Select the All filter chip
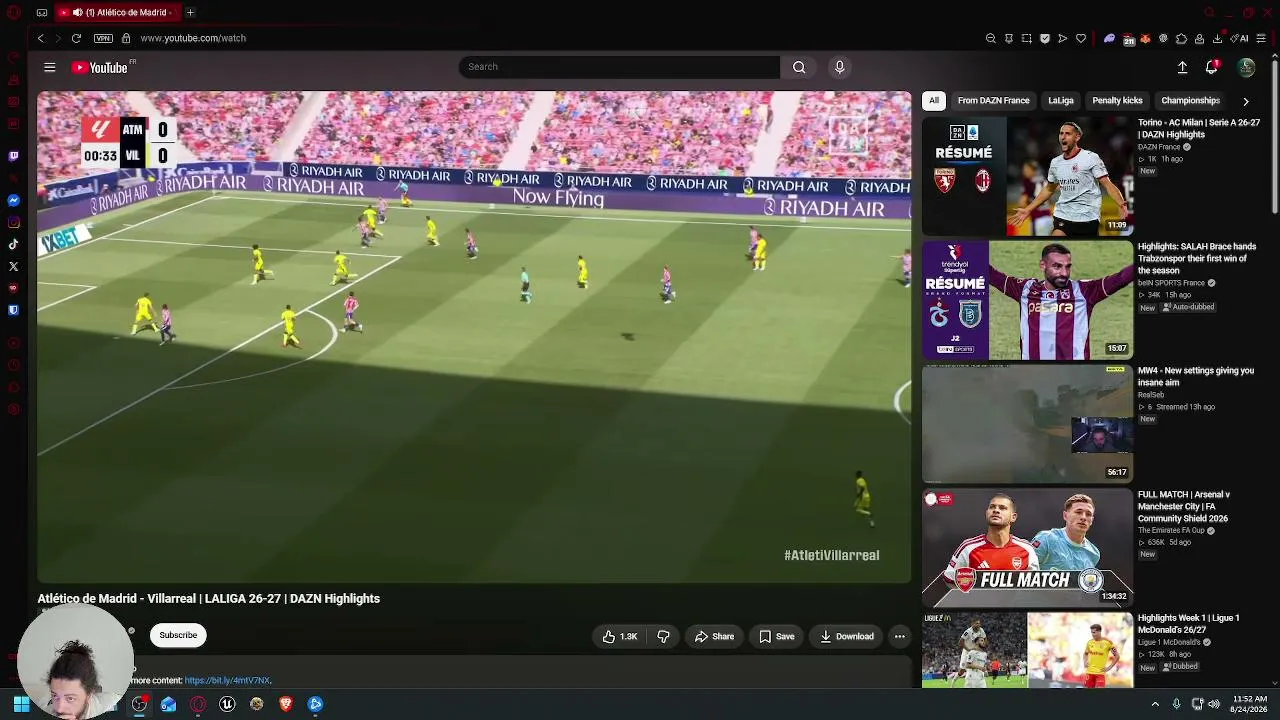Image resolution: width=1280 pixels, height=720 pixels. (934, 100)
